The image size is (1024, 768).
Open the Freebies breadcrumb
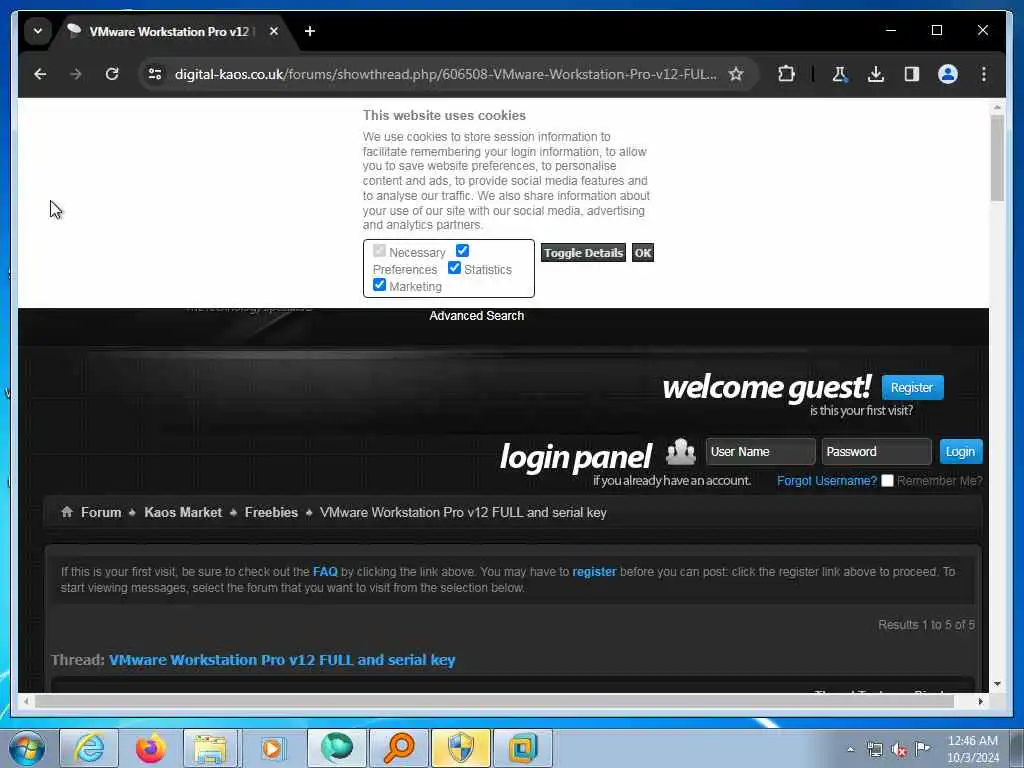271,513
